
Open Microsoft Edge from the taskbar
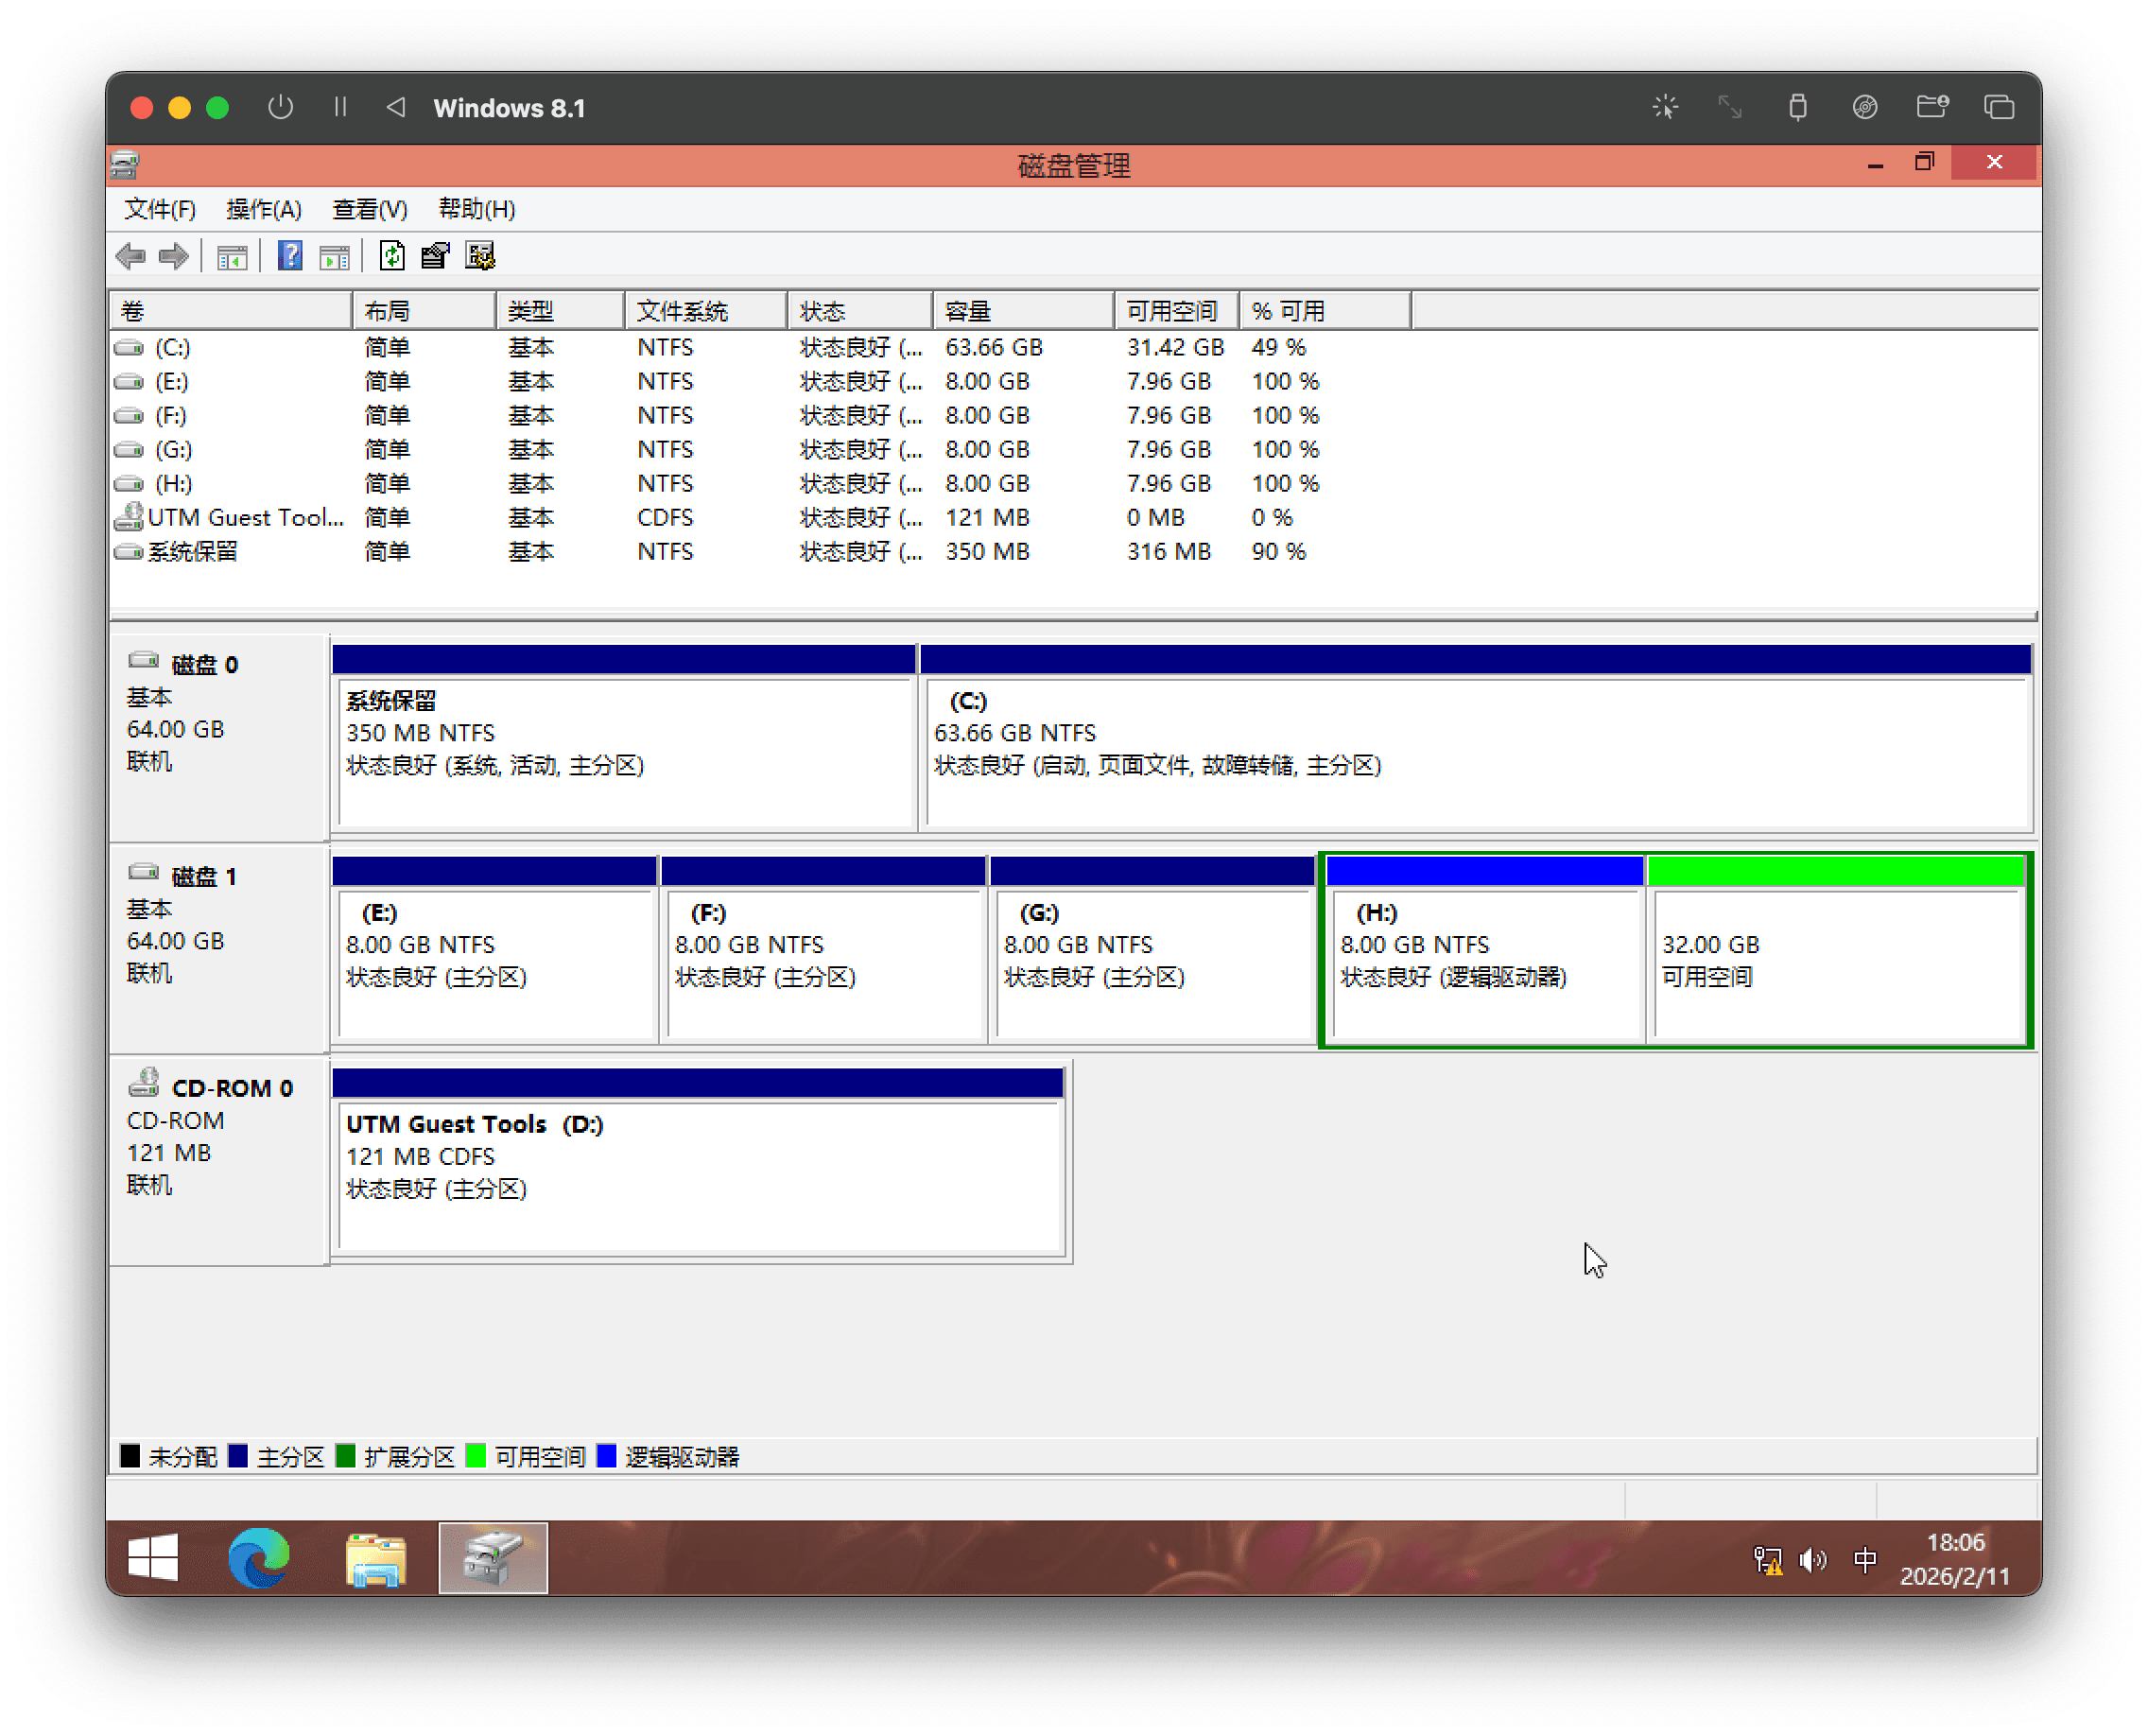click(x=259, y=1558)
